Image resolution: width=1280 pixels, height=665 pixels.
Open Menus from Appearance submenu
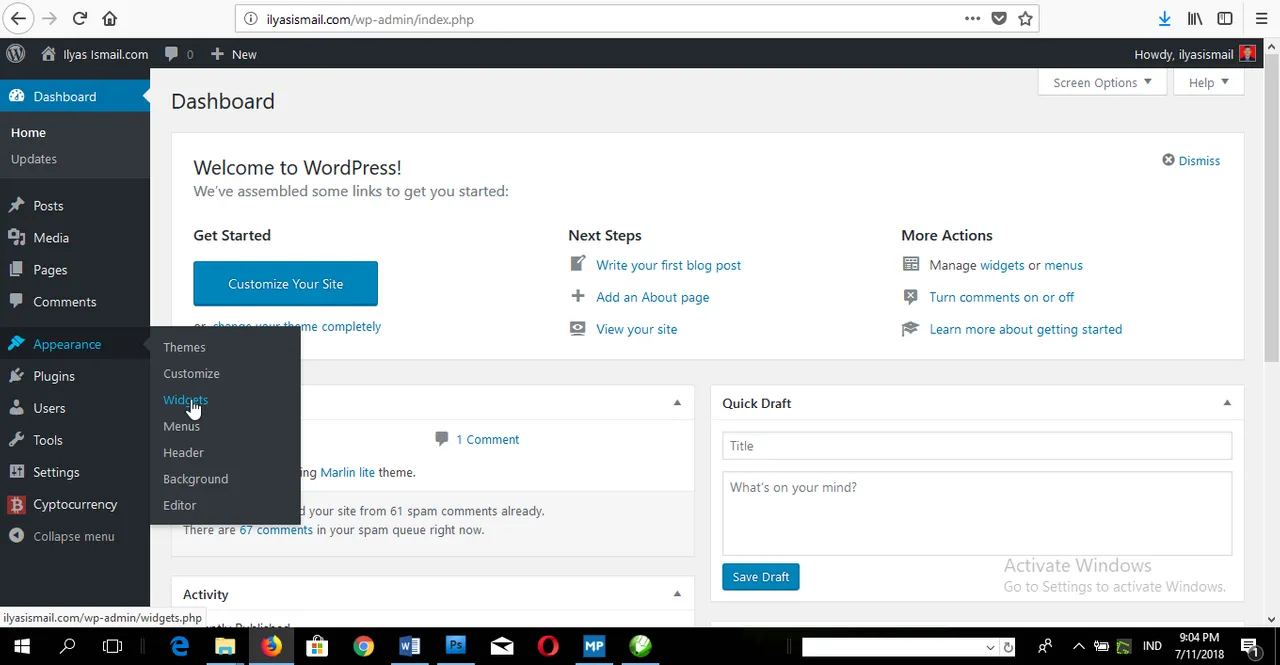click(x=181, y=426)
